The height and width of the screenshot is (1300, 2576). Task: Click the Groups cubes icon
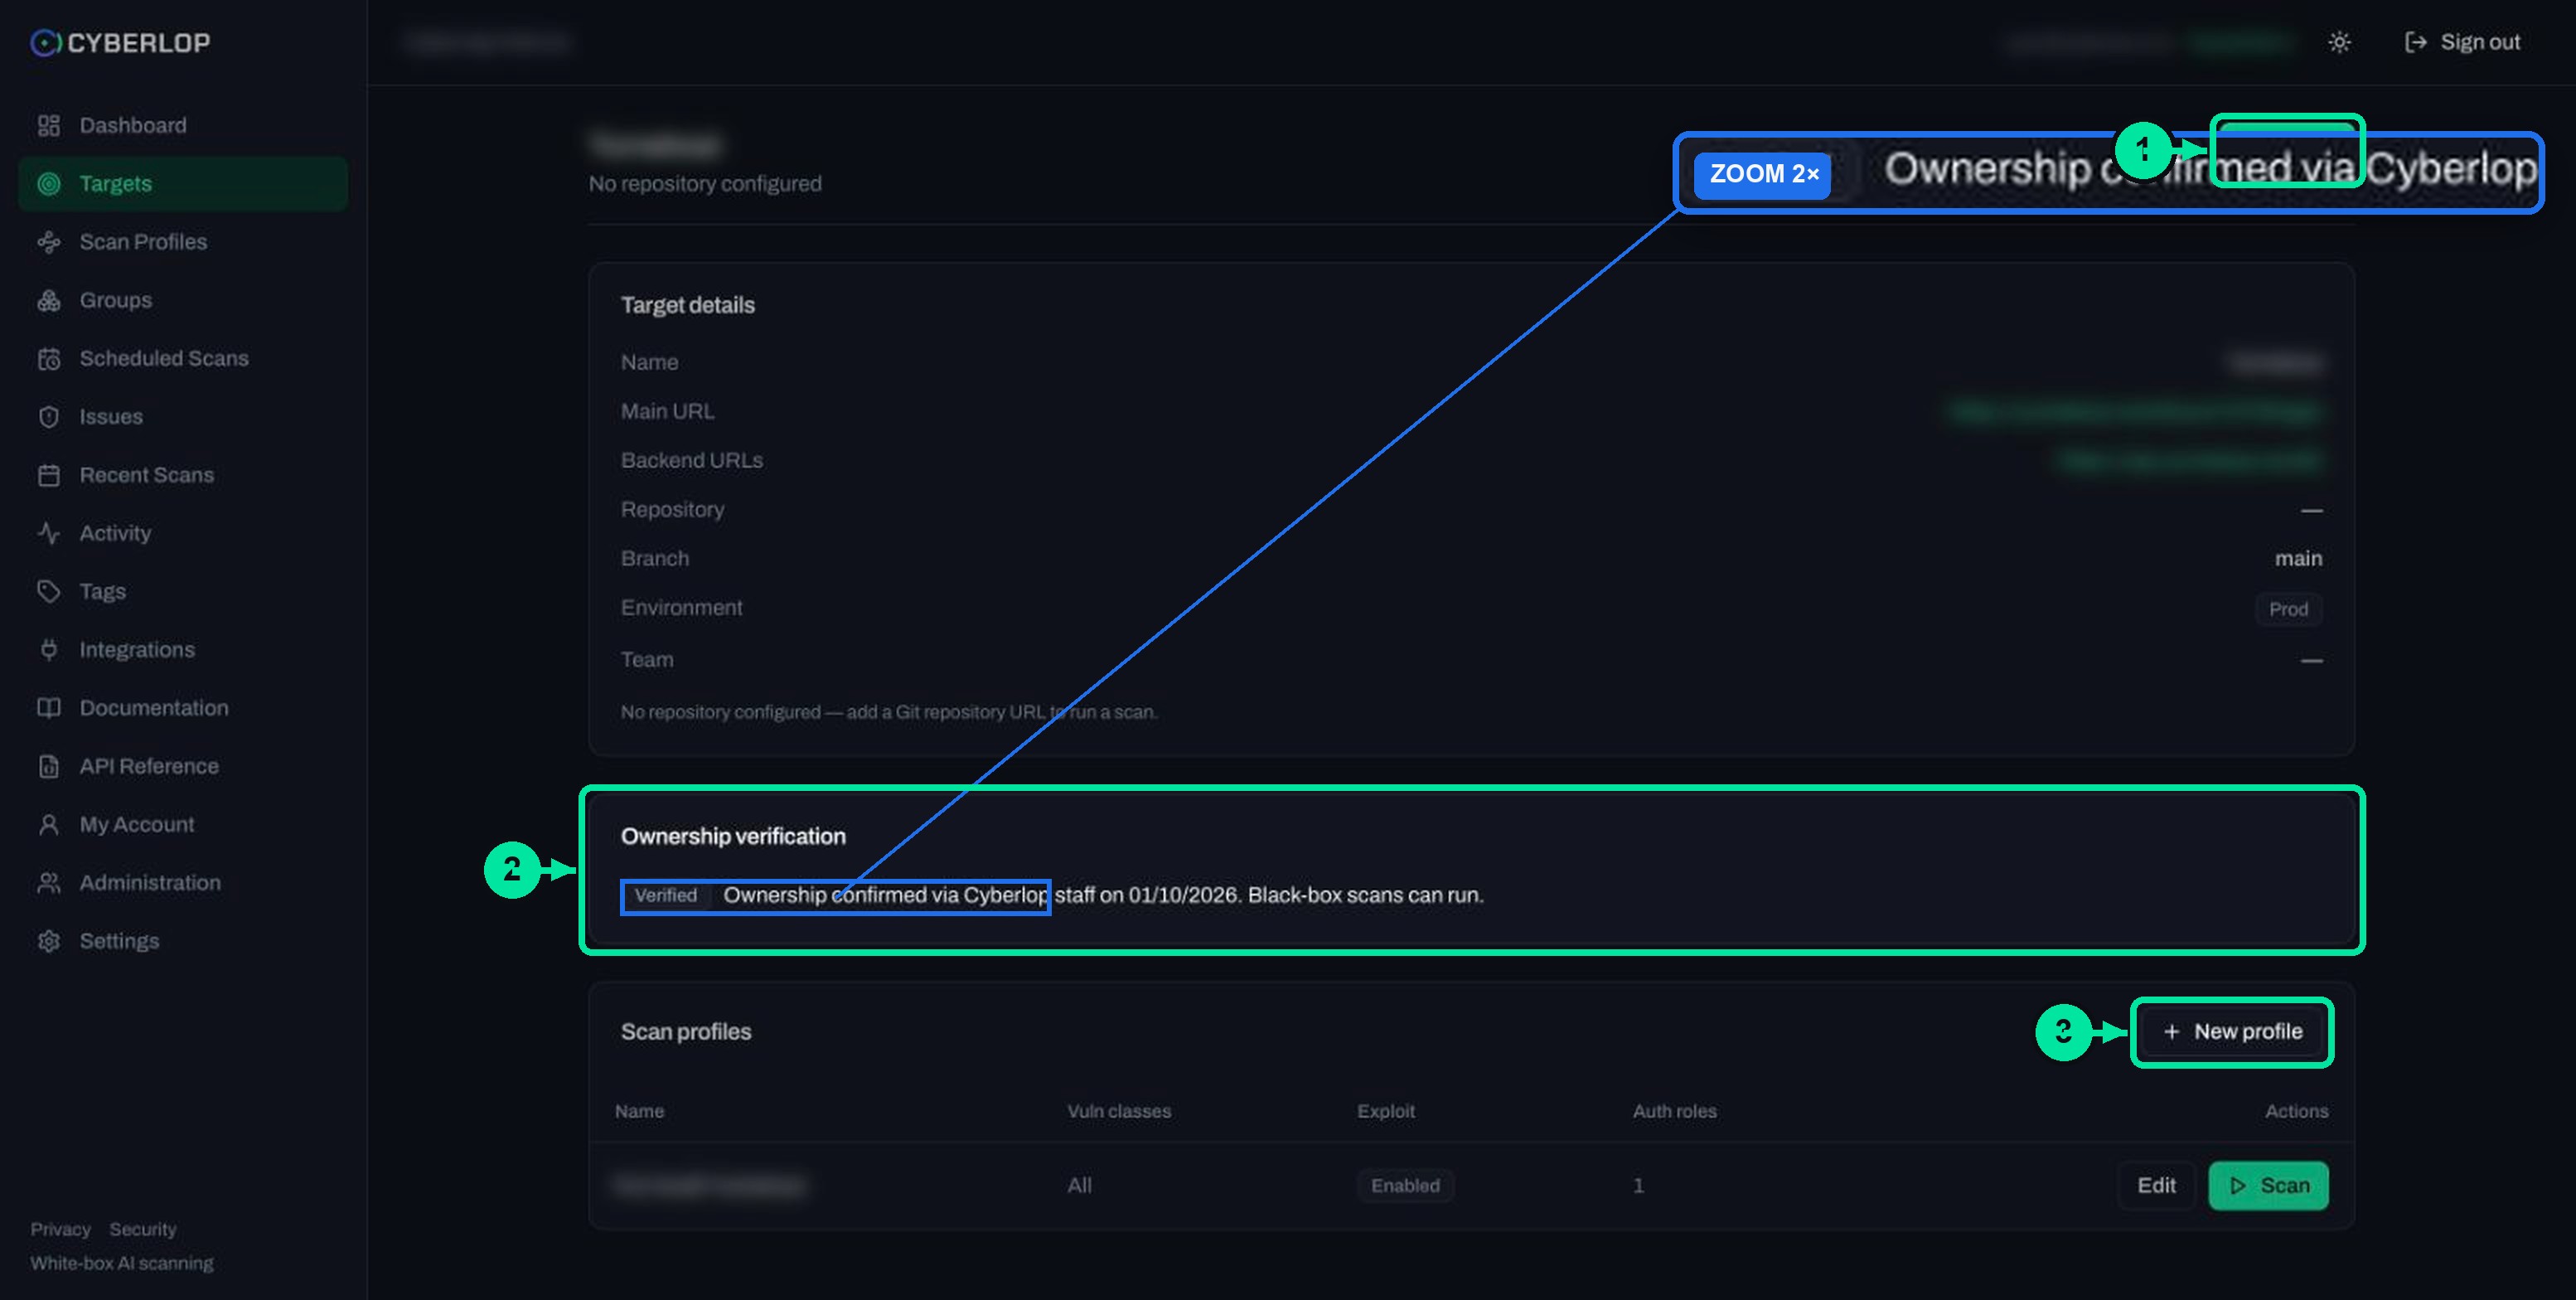49,300
